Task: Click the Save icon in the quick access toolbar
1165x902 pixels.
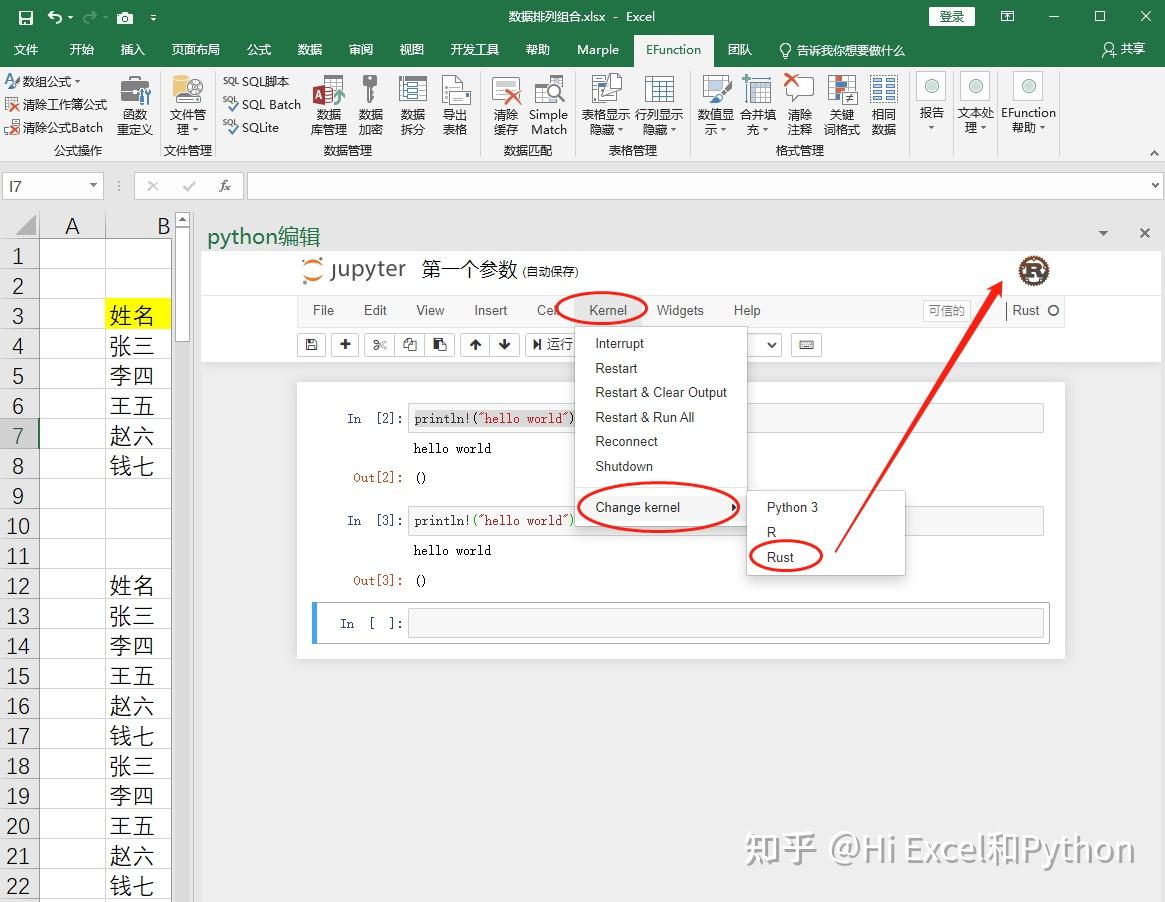Action: click(25, 17)
